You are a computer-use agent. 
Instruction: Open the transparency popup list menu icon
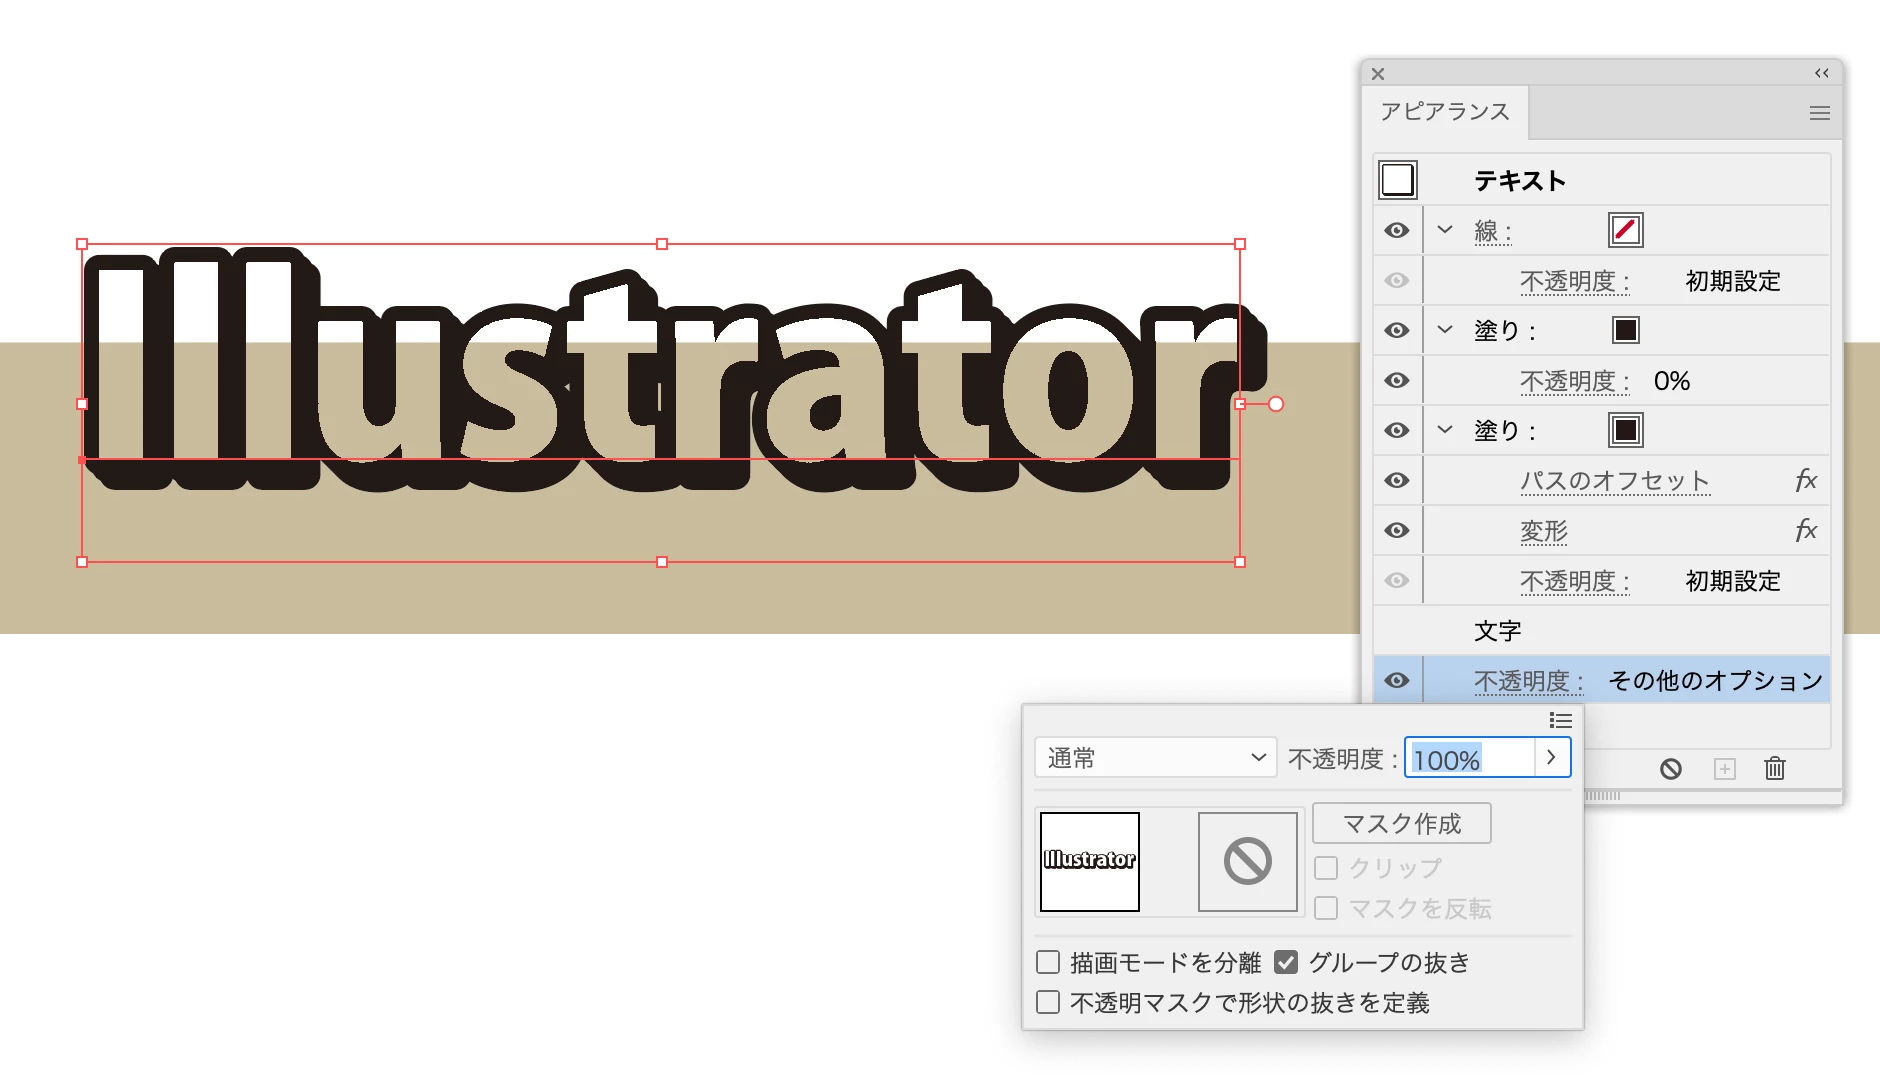(1560, 720)
